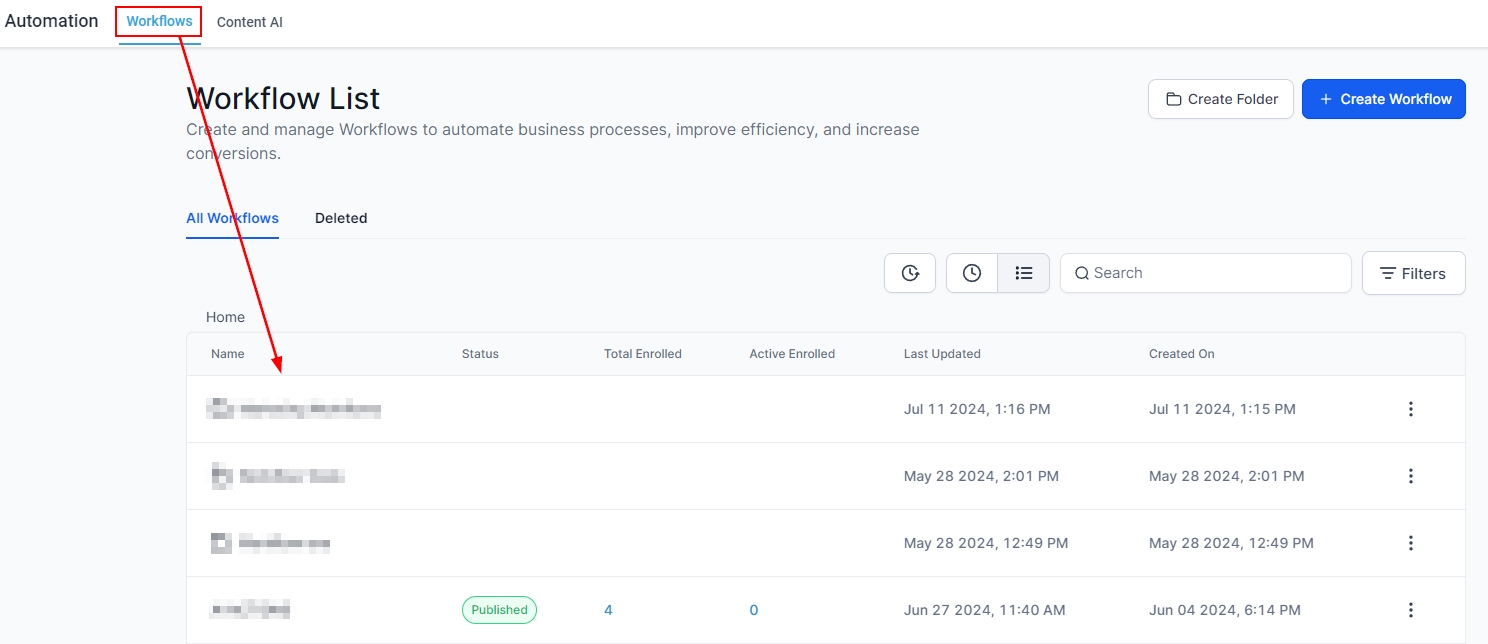Click the Create Folder button
The width and height of the screenshot is (1488, 644).
click(x=1220, y=99)
